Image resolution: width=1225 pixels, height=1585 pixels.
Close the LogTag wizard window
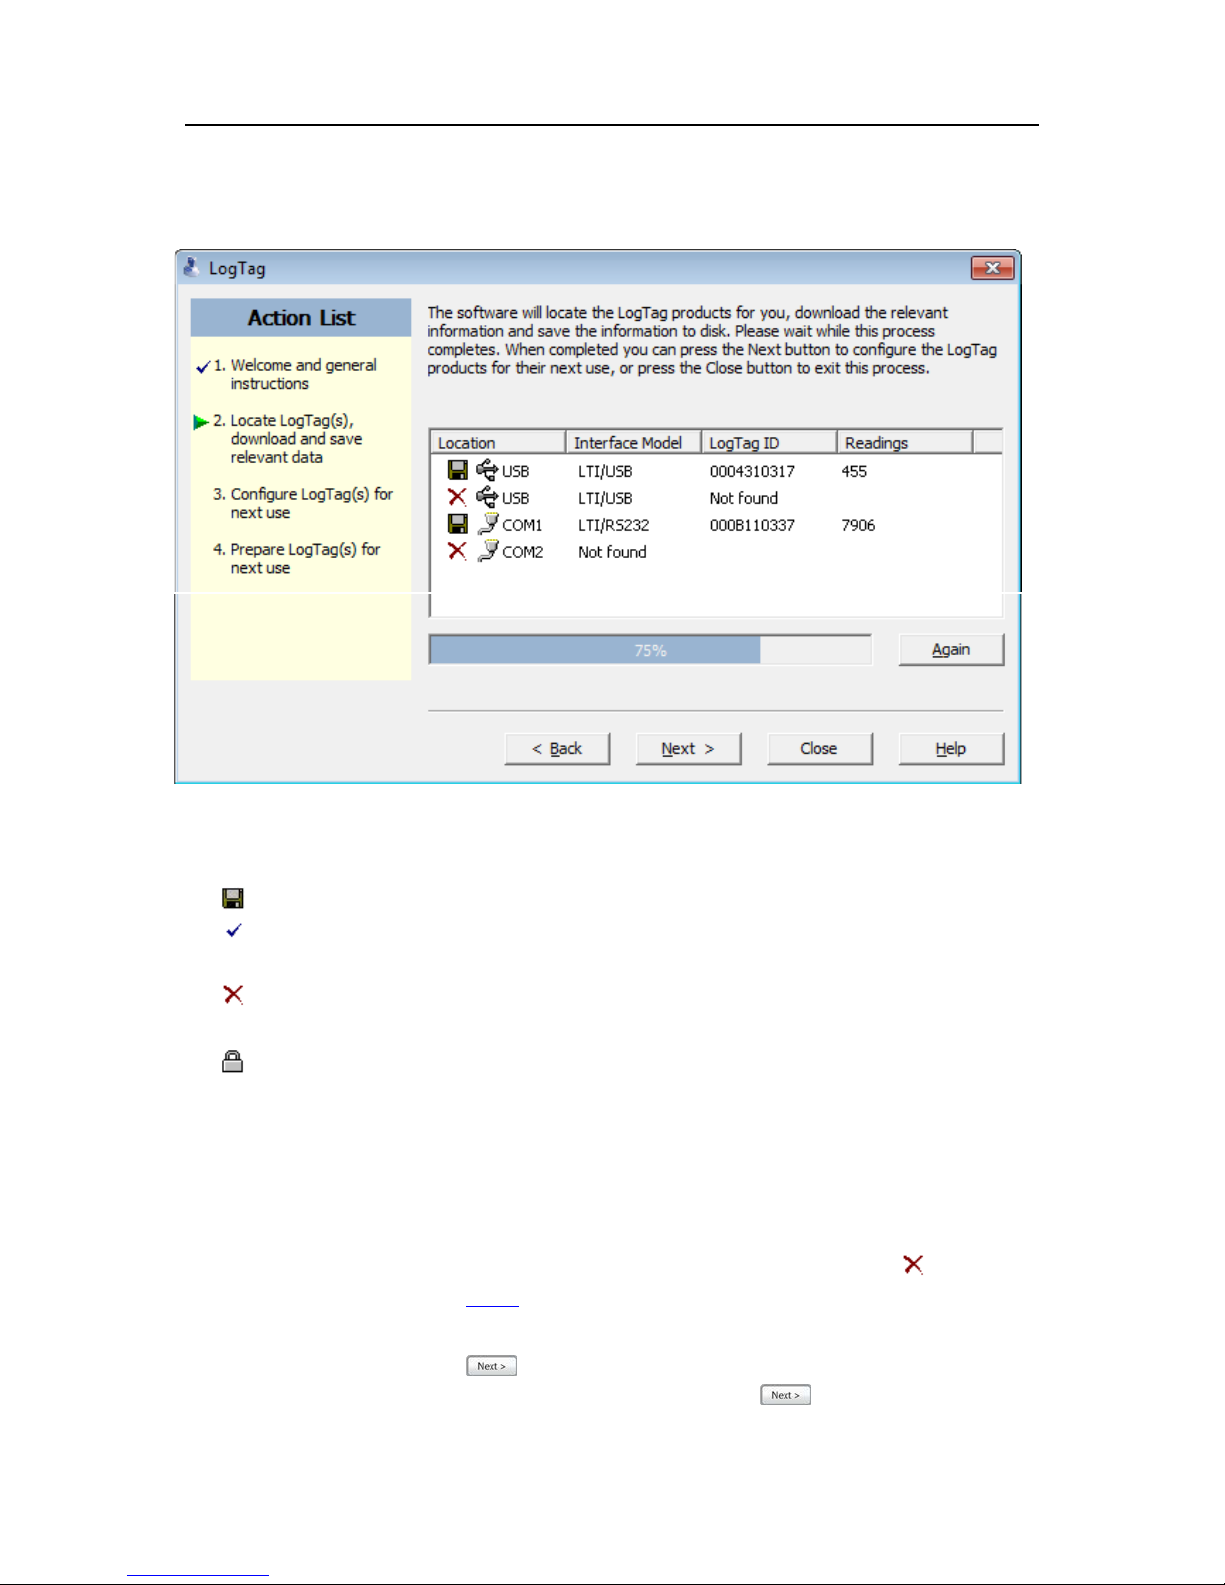point(992,268)
